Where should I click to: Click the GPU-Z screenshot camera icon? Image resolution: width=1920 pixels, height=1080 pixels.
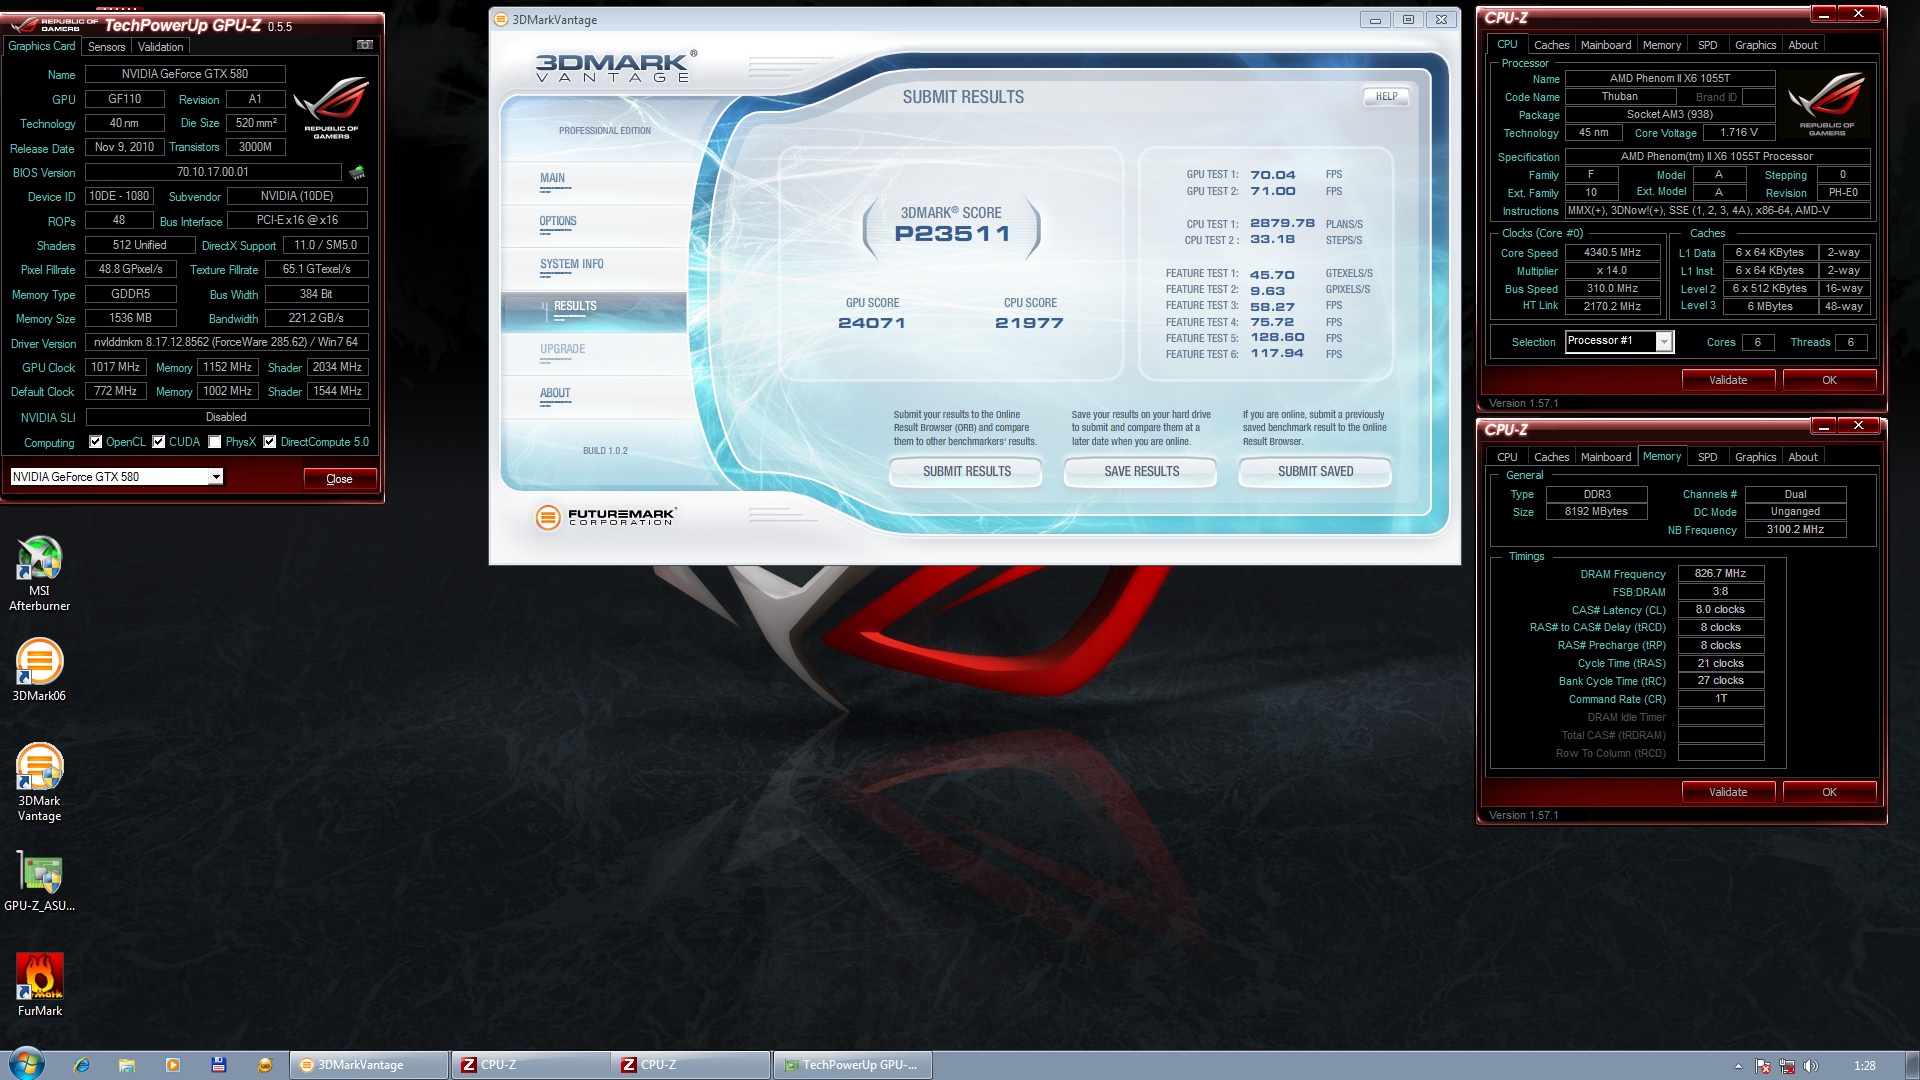click(x=365, y=45)
